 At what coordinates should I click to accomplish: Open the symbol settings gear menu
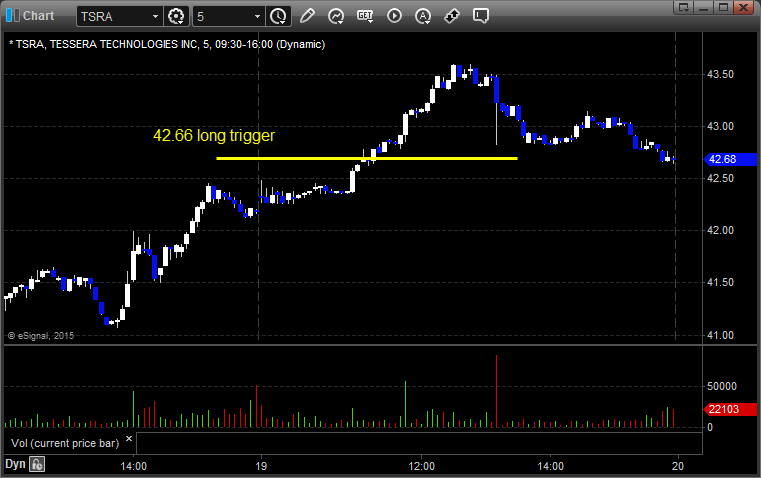pyautogui.click(x=176, y=16)
